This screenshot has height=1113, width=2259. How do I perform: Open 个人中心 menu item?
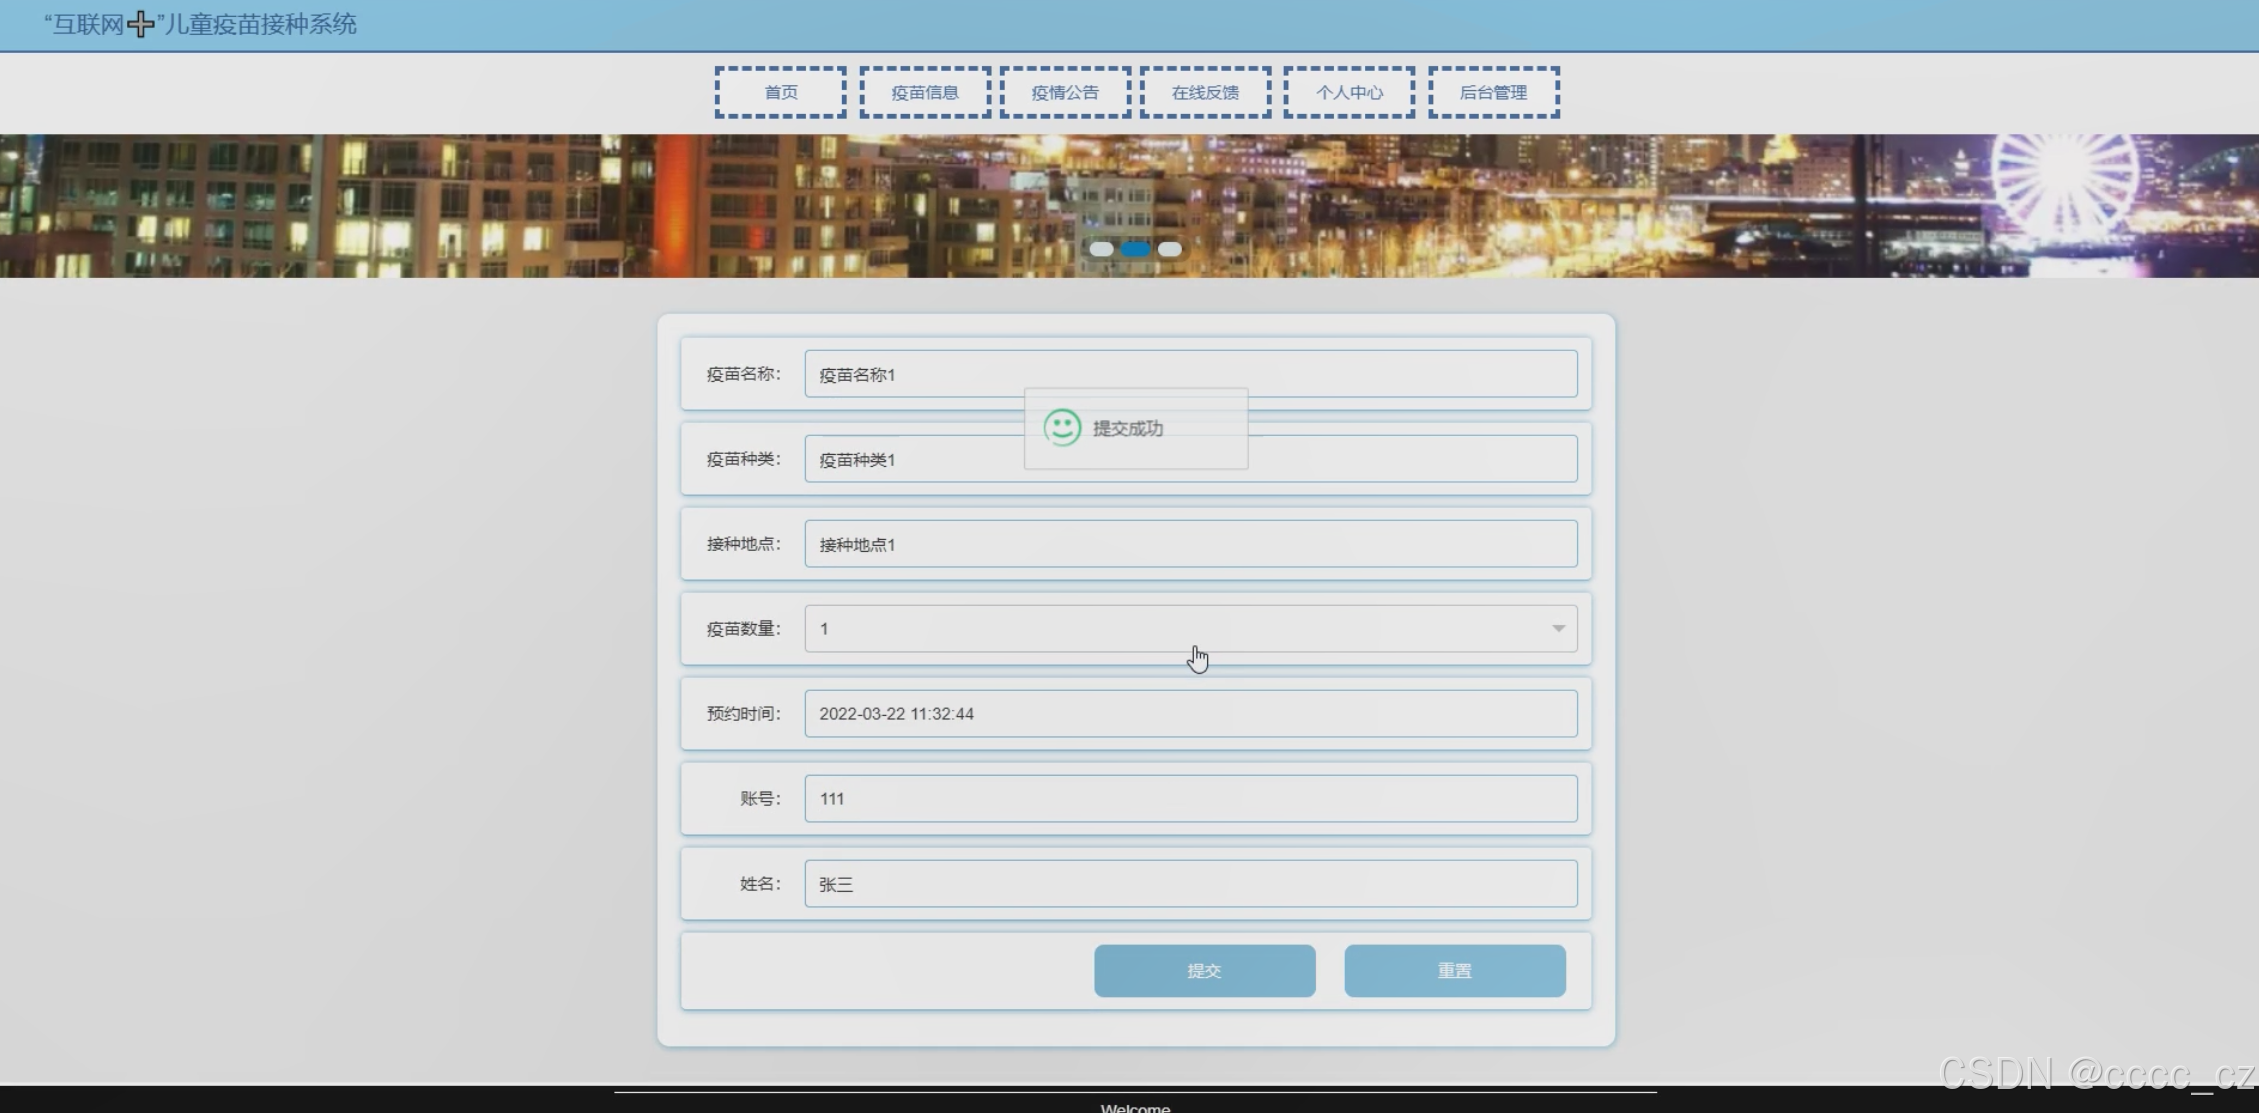coord(1349,93)
